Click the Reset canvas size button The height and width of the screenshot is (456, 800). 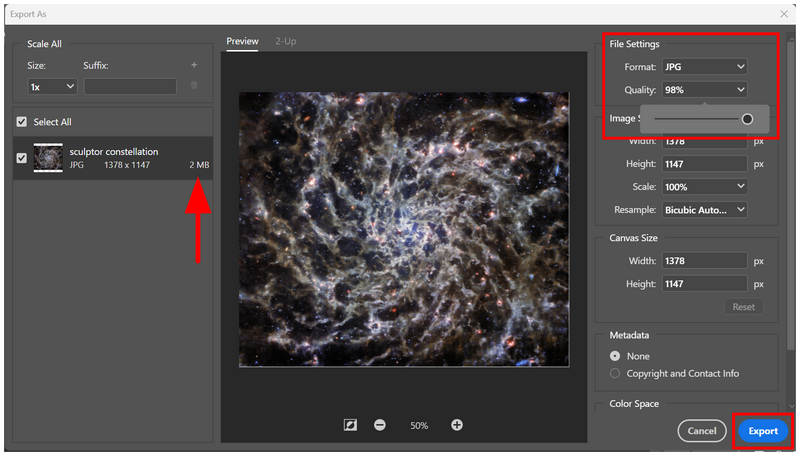[x=743, y=307]
